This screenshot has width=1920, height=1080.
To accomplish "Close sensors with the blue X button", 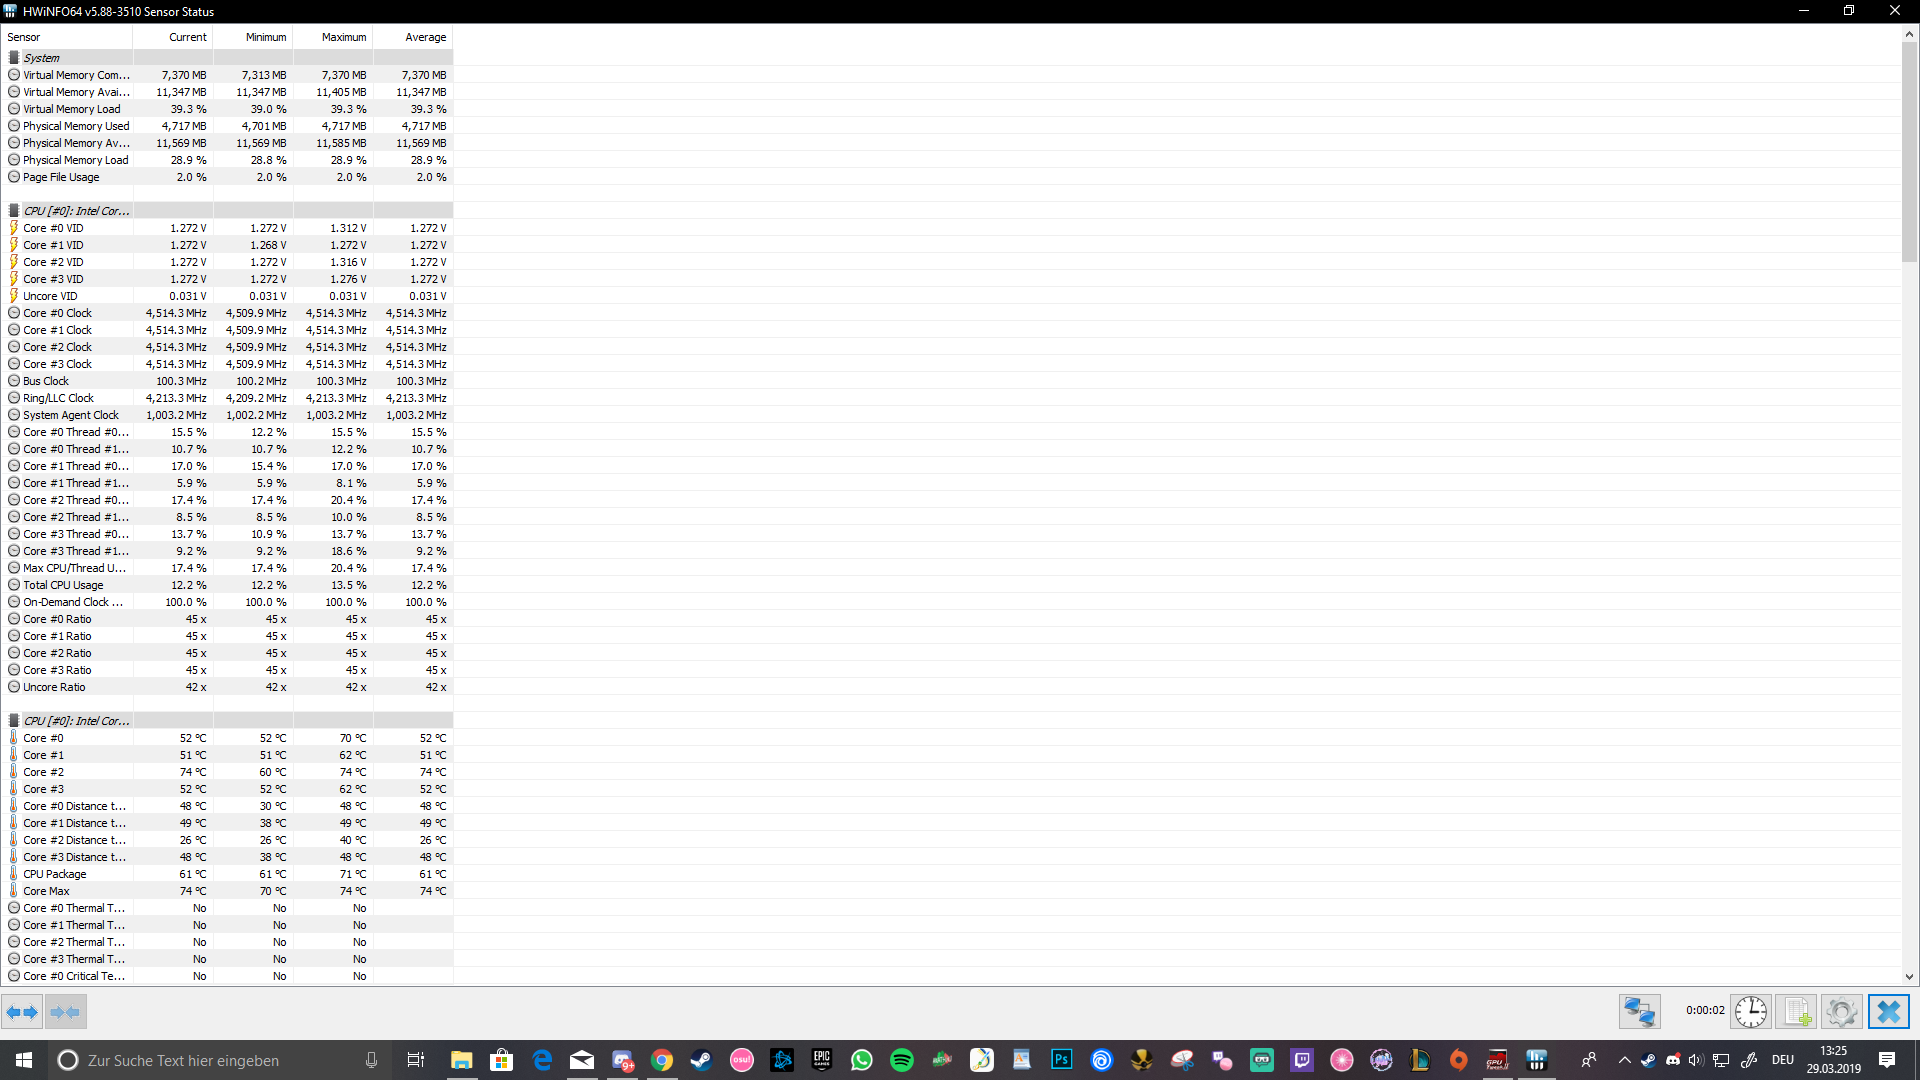I will click(1888, 1012).
